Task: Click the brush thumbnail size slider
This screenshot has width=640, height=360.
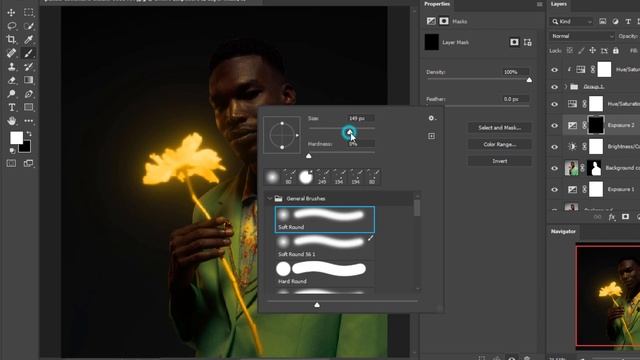Action: pos(317,304)
